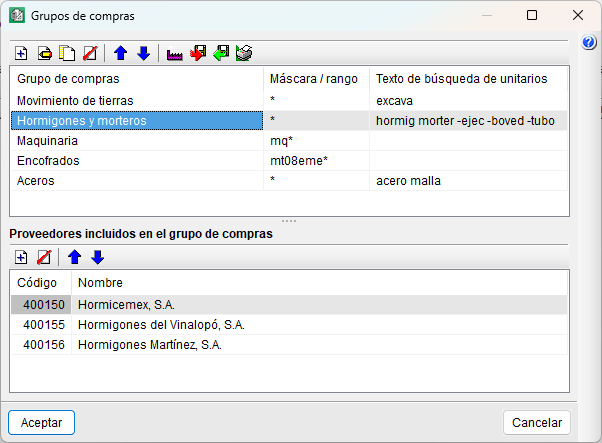
Task: Click the Código column header
Action: click(x=41, y=283)
